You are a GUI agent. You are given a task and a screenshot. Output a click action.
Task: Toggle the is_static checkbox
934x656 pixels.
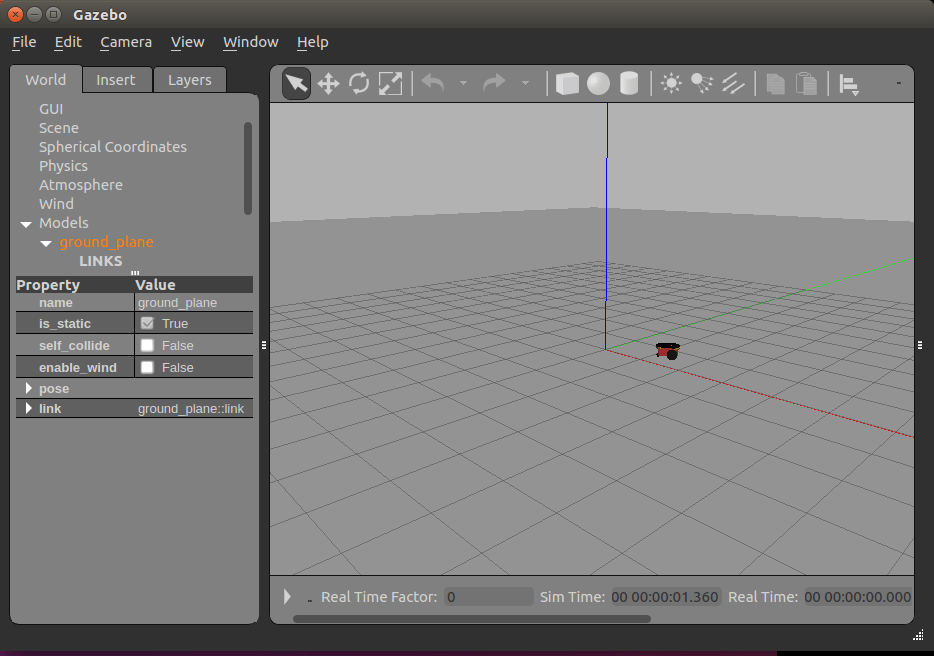(147, 324)
